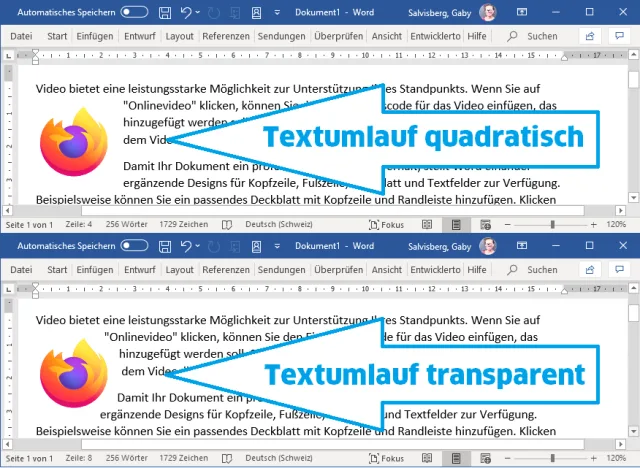Select Print Layout view in bottom window
Viewport: 640px width, 468px height.
(x=456, y=459)
